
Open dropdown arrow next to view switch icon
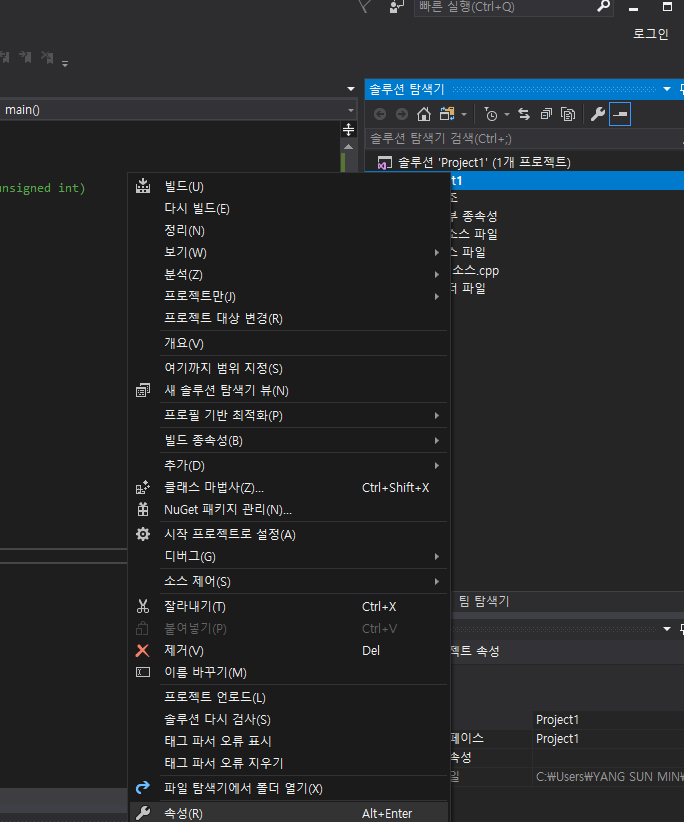coord(464,114)
